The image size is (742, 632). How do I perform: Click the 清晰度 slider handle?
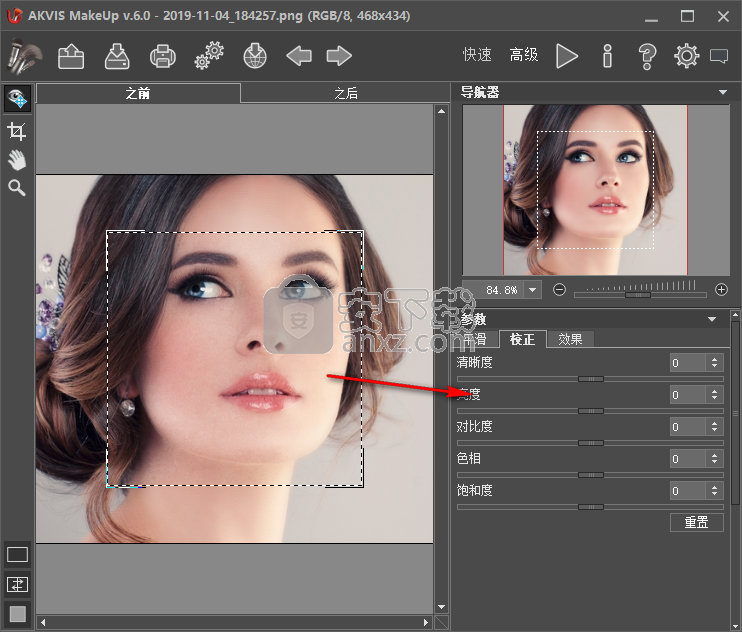tap(591, 379)
